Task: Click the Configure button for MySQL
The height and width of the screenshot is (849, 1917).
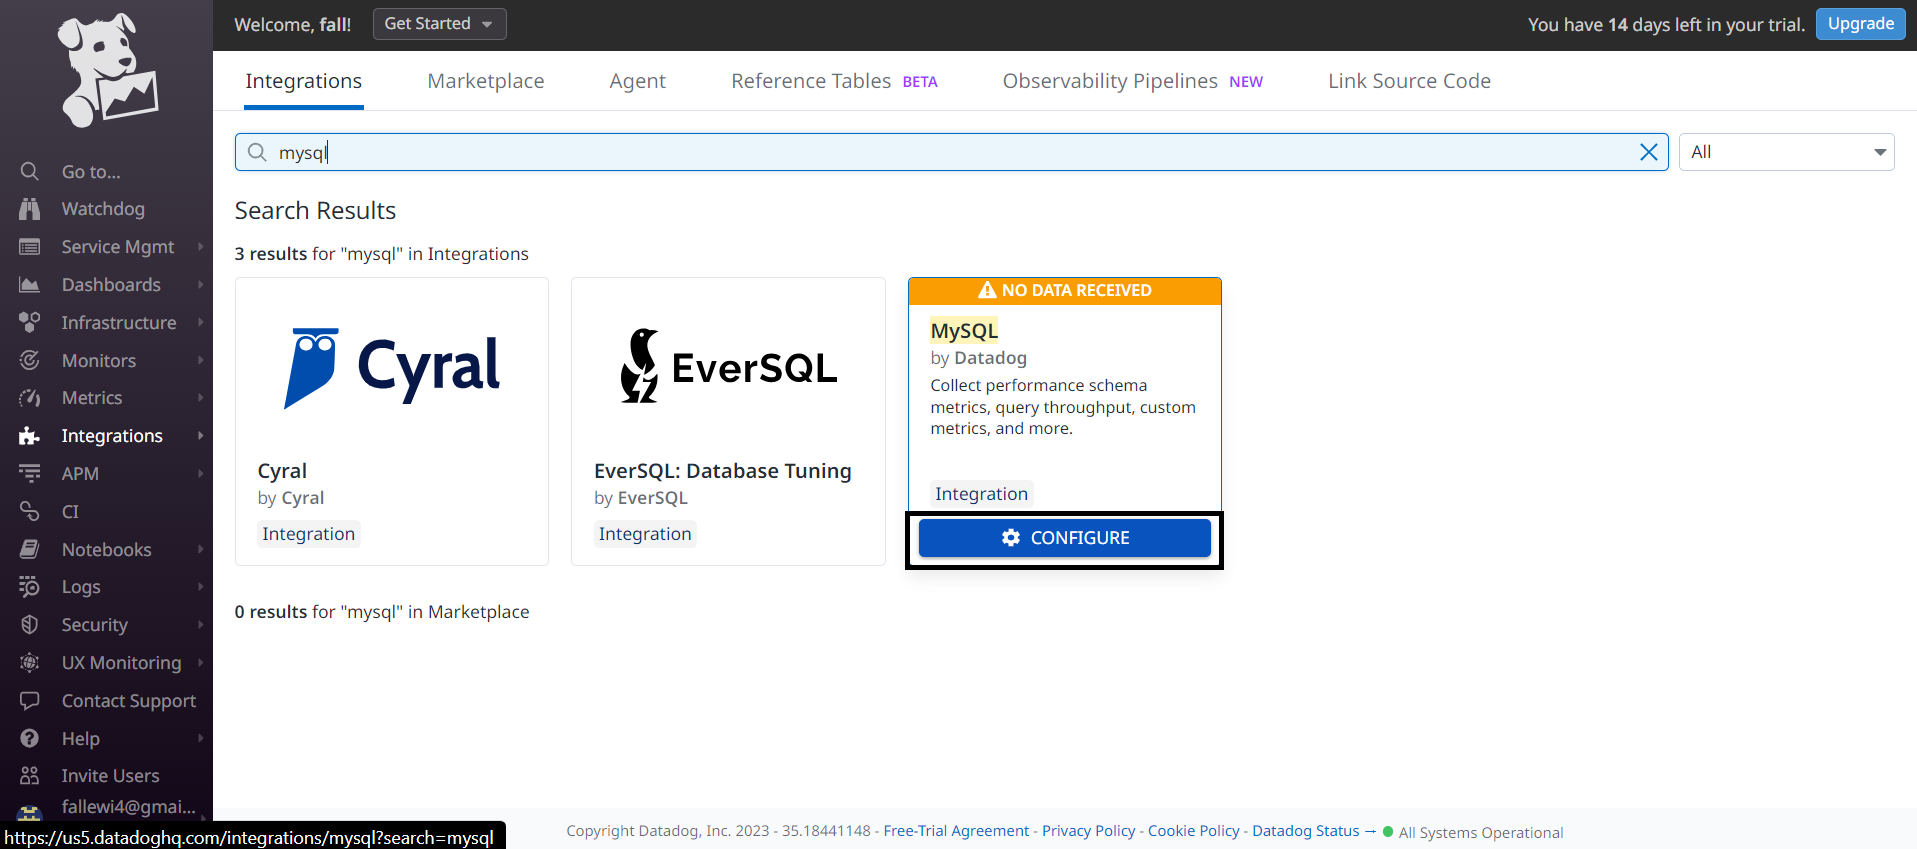Action: point(1065,538)
